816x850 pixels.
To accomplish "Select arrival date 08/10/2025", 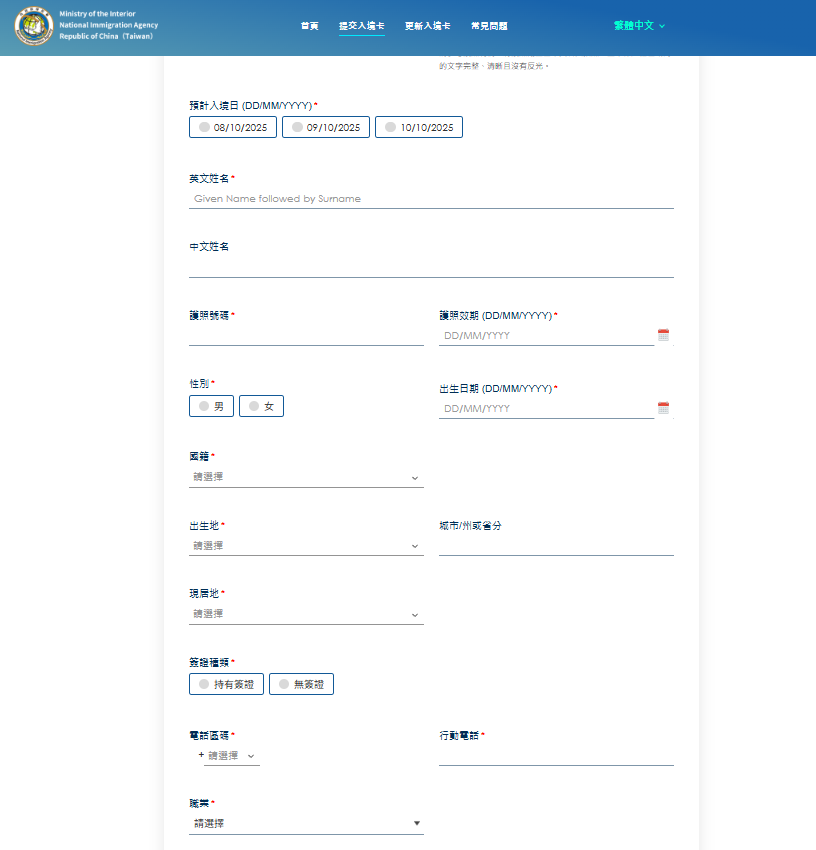I will click(233, 127).
